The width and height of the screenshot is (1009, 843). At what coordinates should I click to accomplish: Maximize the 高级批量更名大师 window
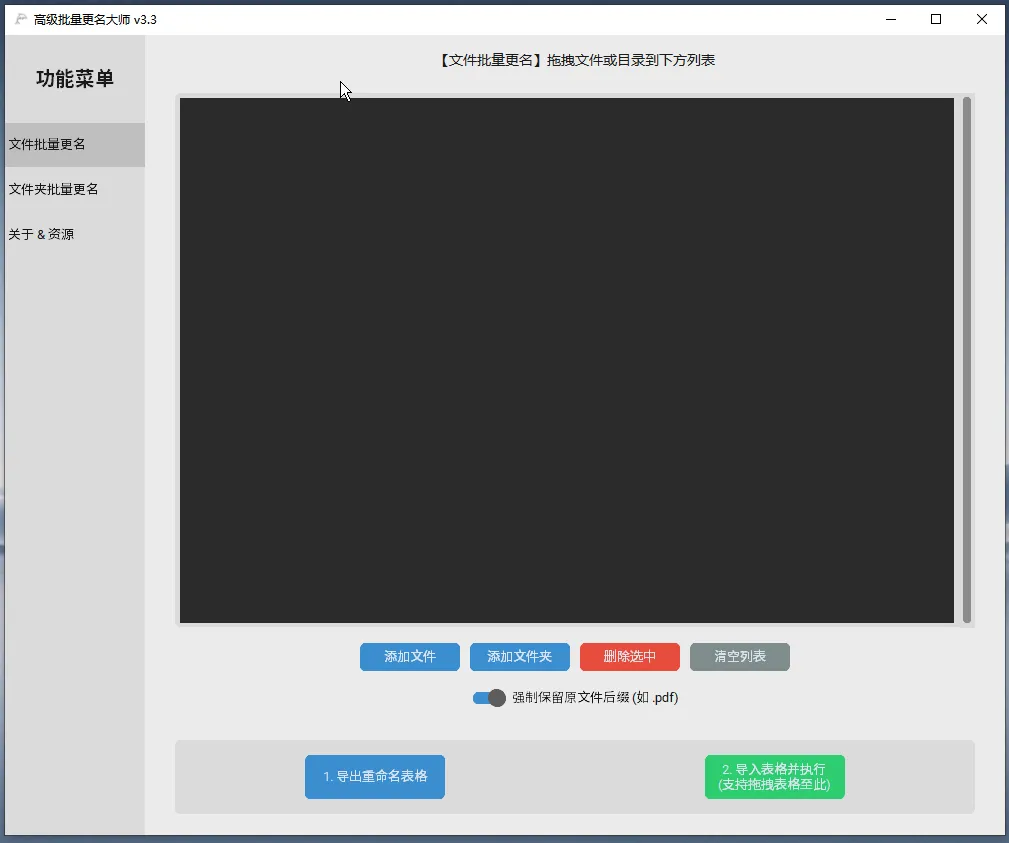point(936,19)
